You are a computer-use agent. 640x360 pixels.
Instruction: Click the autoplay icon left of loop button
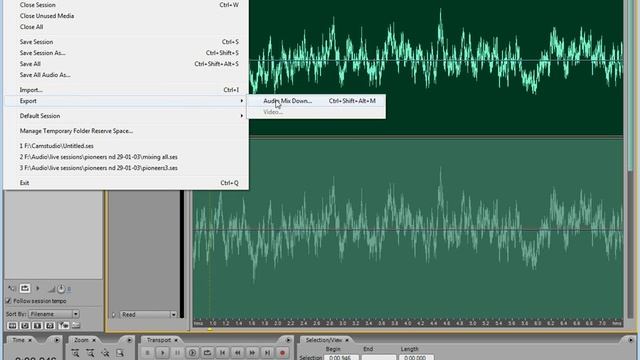click(x=11, y=289)
